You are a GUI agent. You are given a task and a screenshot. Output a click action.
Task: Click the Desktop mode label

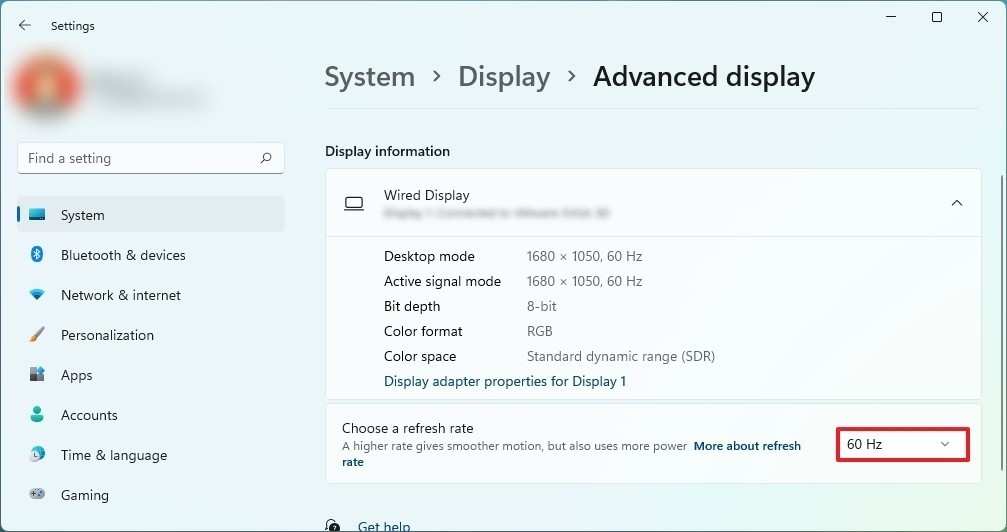[x=429, y=256]
